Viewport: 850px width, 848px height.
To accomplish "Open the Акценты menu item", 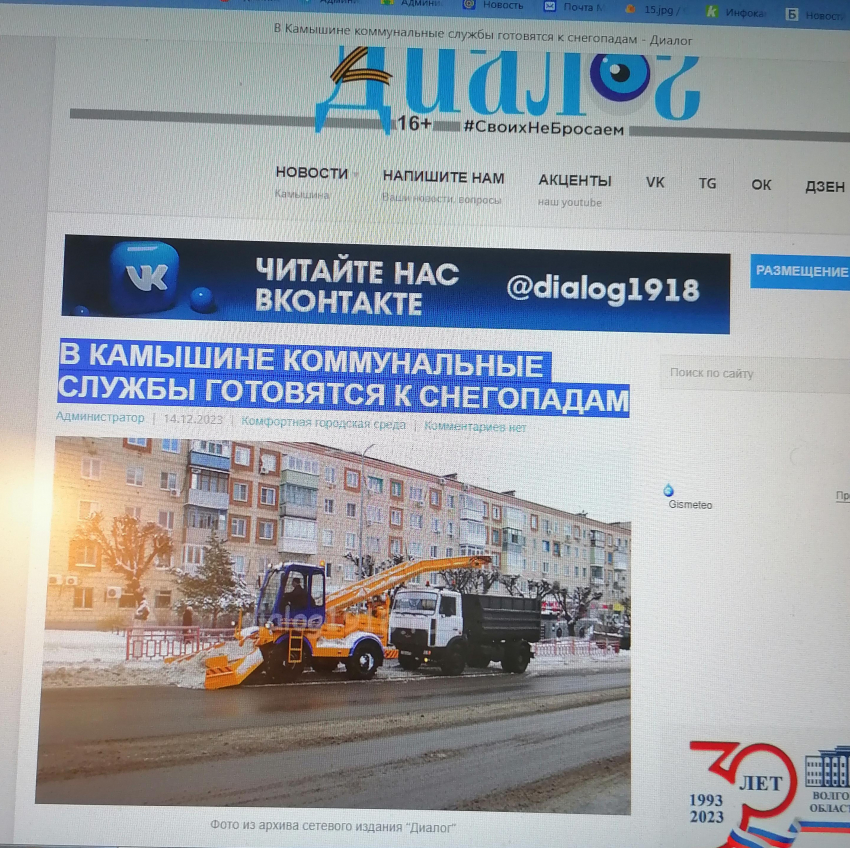I will click(x=574, y=181).
